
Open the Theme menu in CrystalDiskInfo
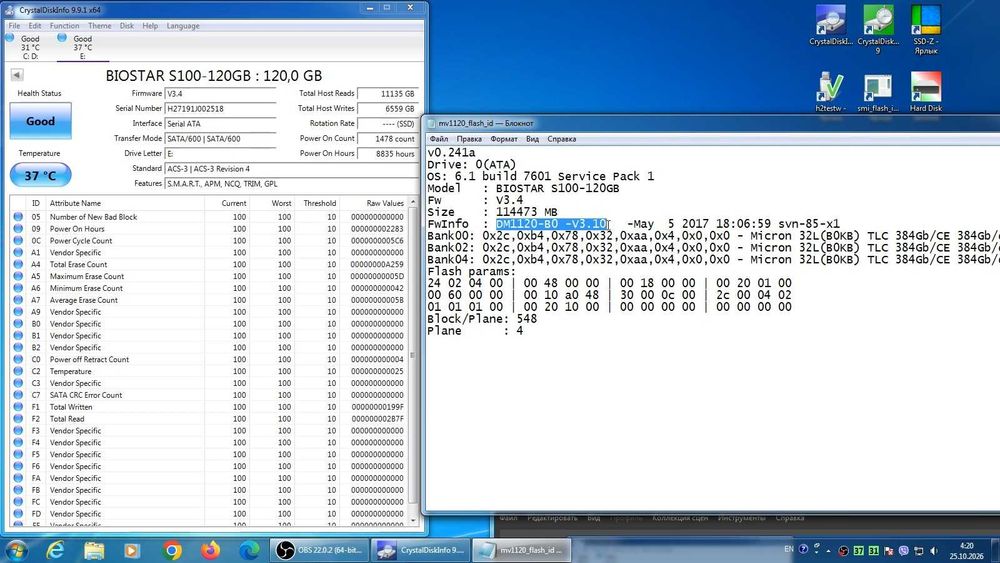[99, 26]
